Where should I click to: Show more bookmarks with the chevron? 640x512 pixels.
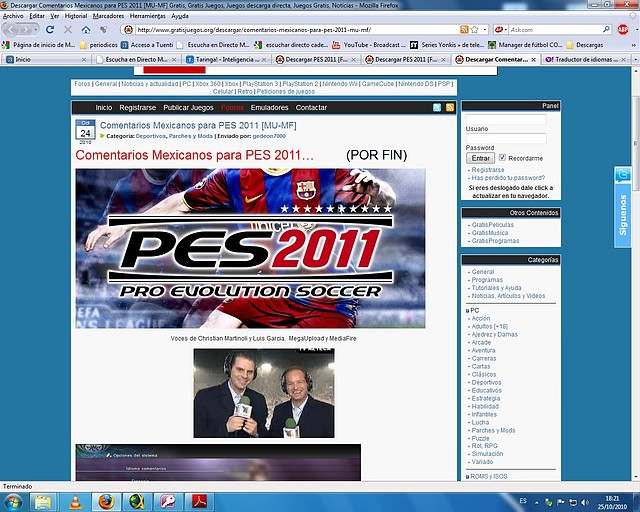(x=633, y=45)
